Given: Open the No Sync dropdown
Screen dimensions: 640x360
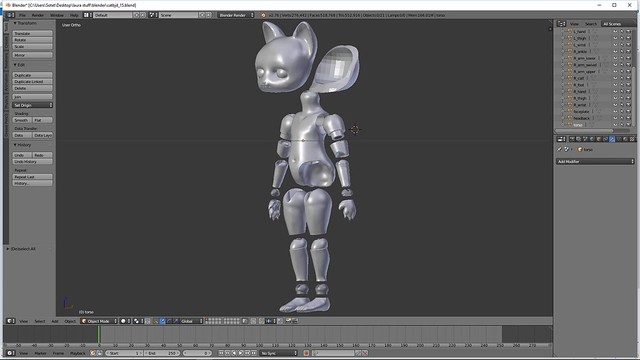Looking at the screenshot, I should tap(278, 353).
